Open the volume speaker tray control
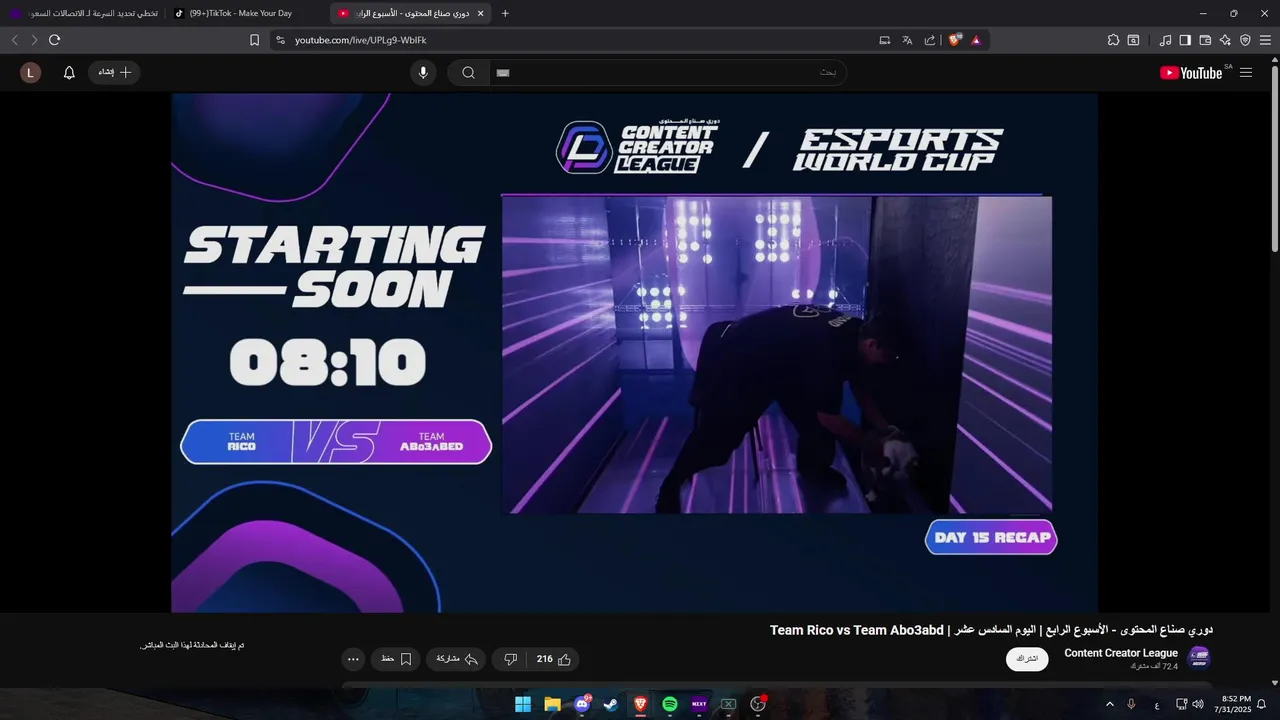1280x720 pixels. (1198, 704)
